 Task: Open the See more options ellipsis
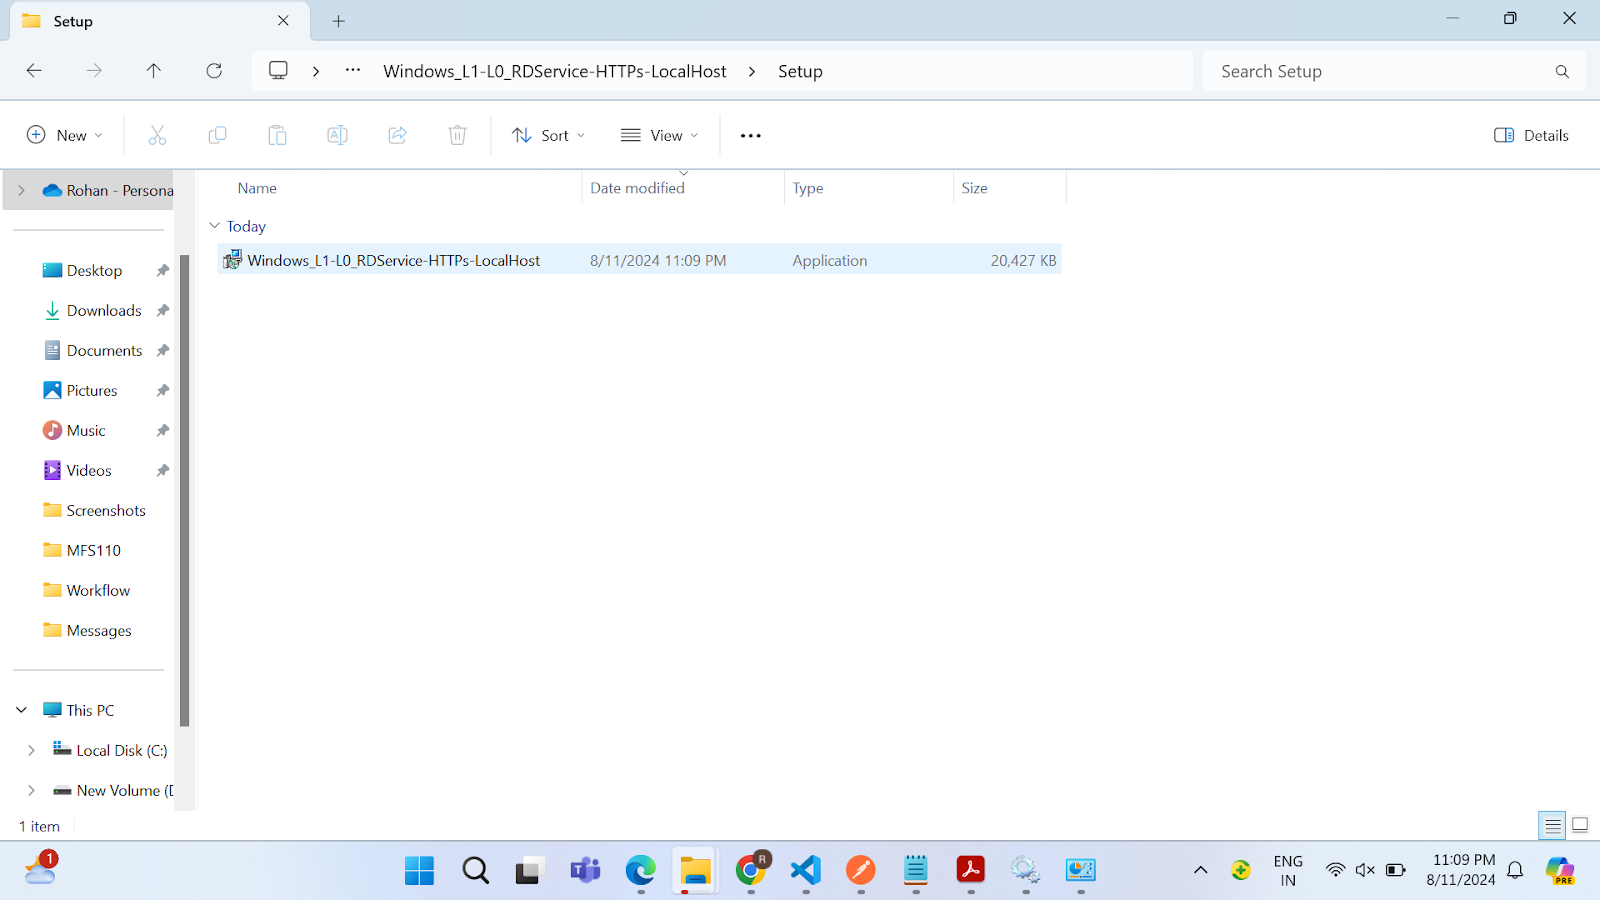(x=750, y=135)
